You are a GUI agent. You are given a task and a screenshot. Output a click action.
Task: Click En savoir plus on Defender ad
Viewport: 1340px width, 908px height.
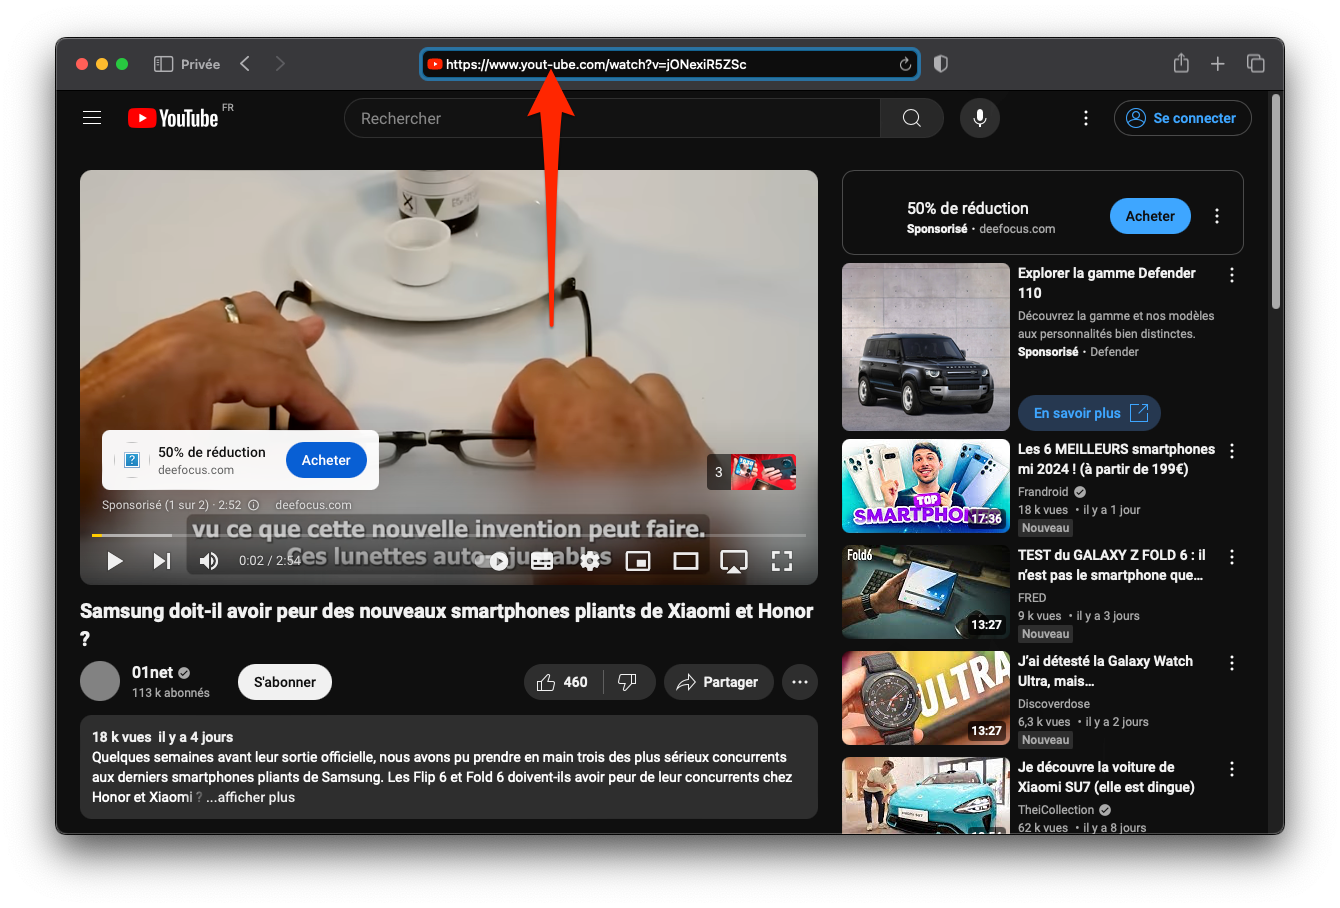click(x=1090, y=413)
